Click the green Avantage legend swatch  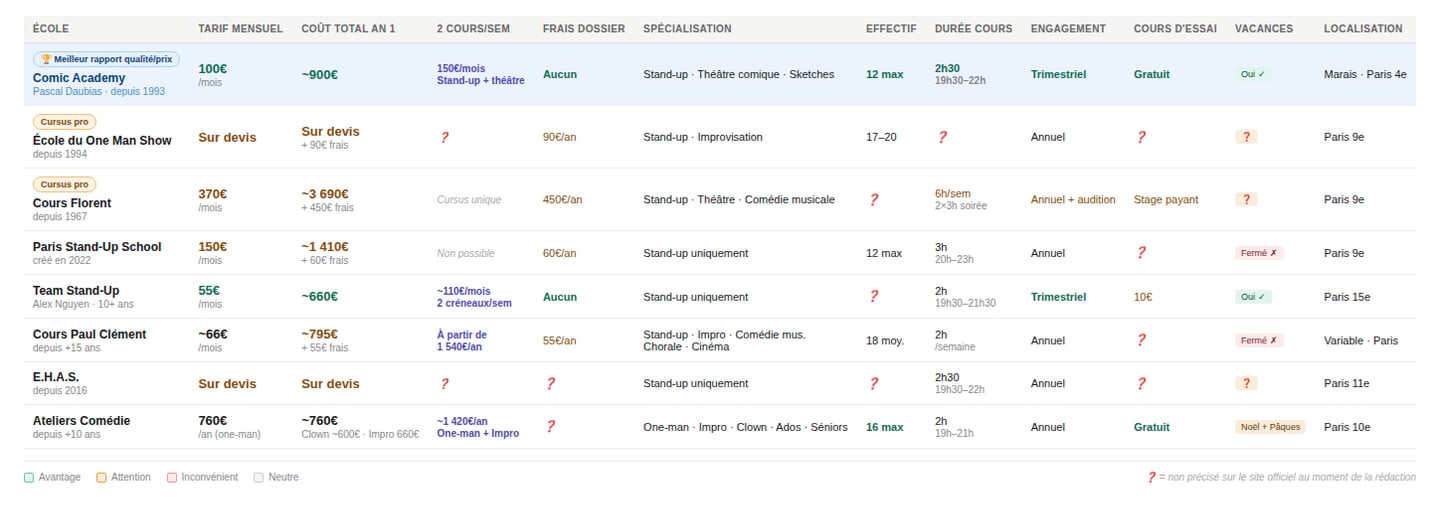click(x=29, y=478)
